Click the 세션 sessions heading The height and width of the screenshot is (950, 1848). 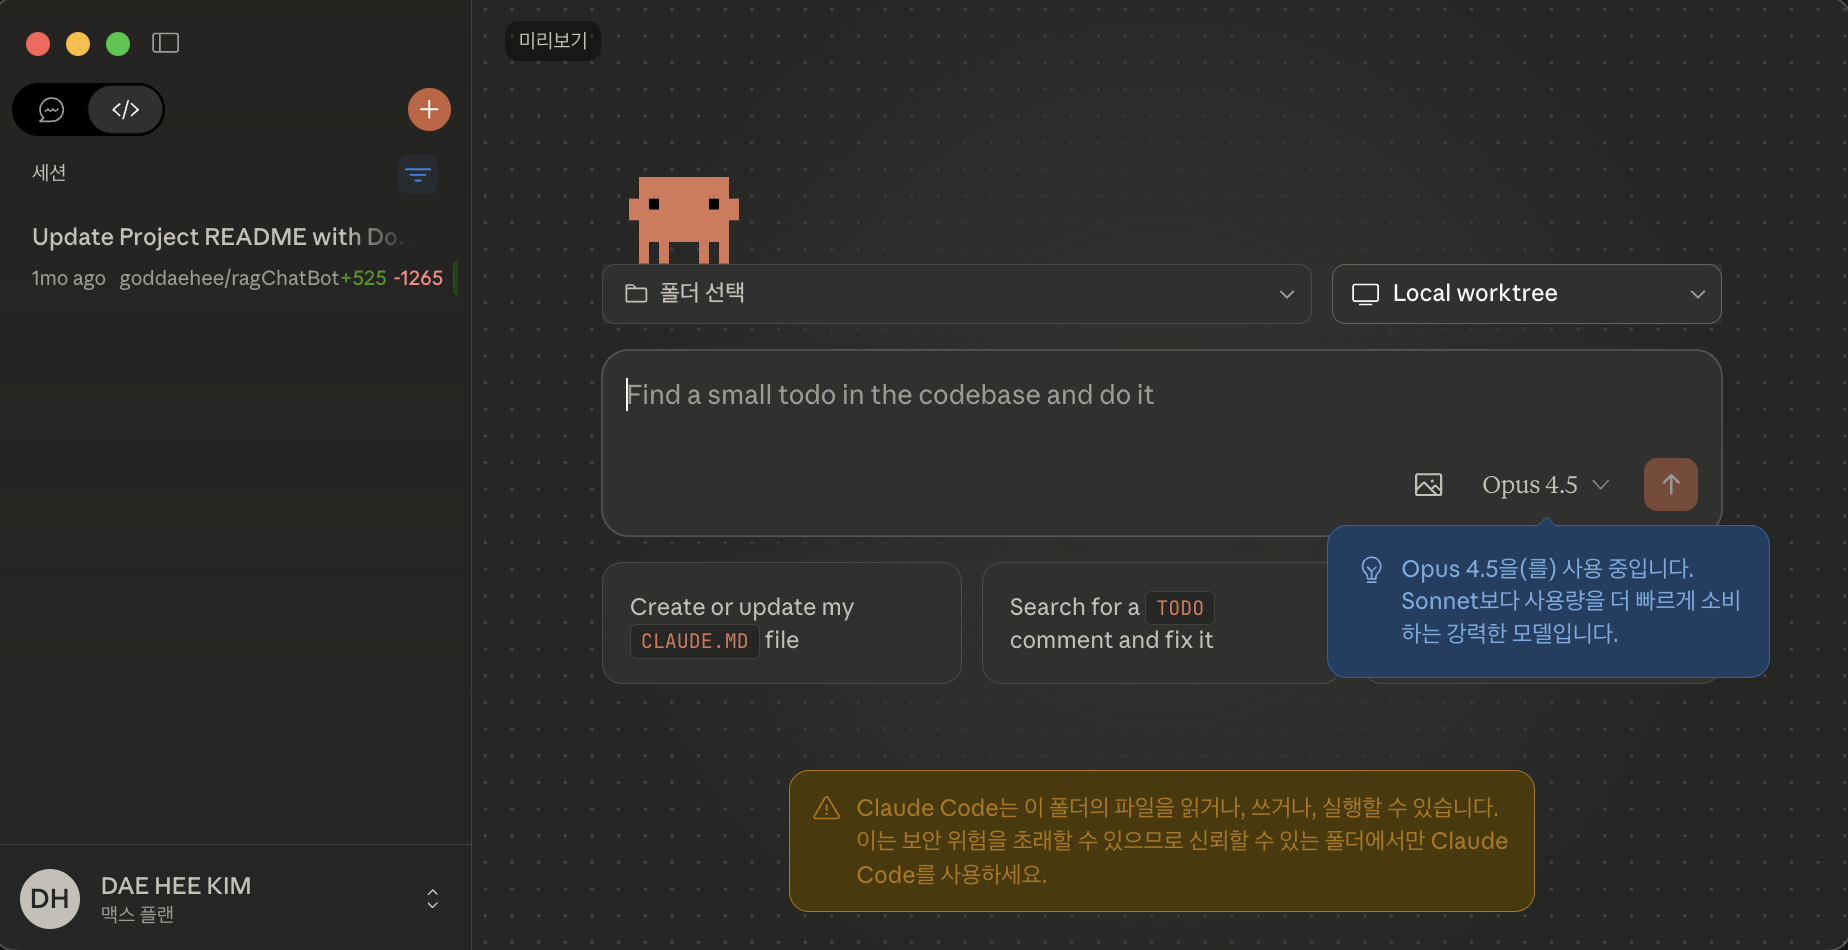pos(49,173)
